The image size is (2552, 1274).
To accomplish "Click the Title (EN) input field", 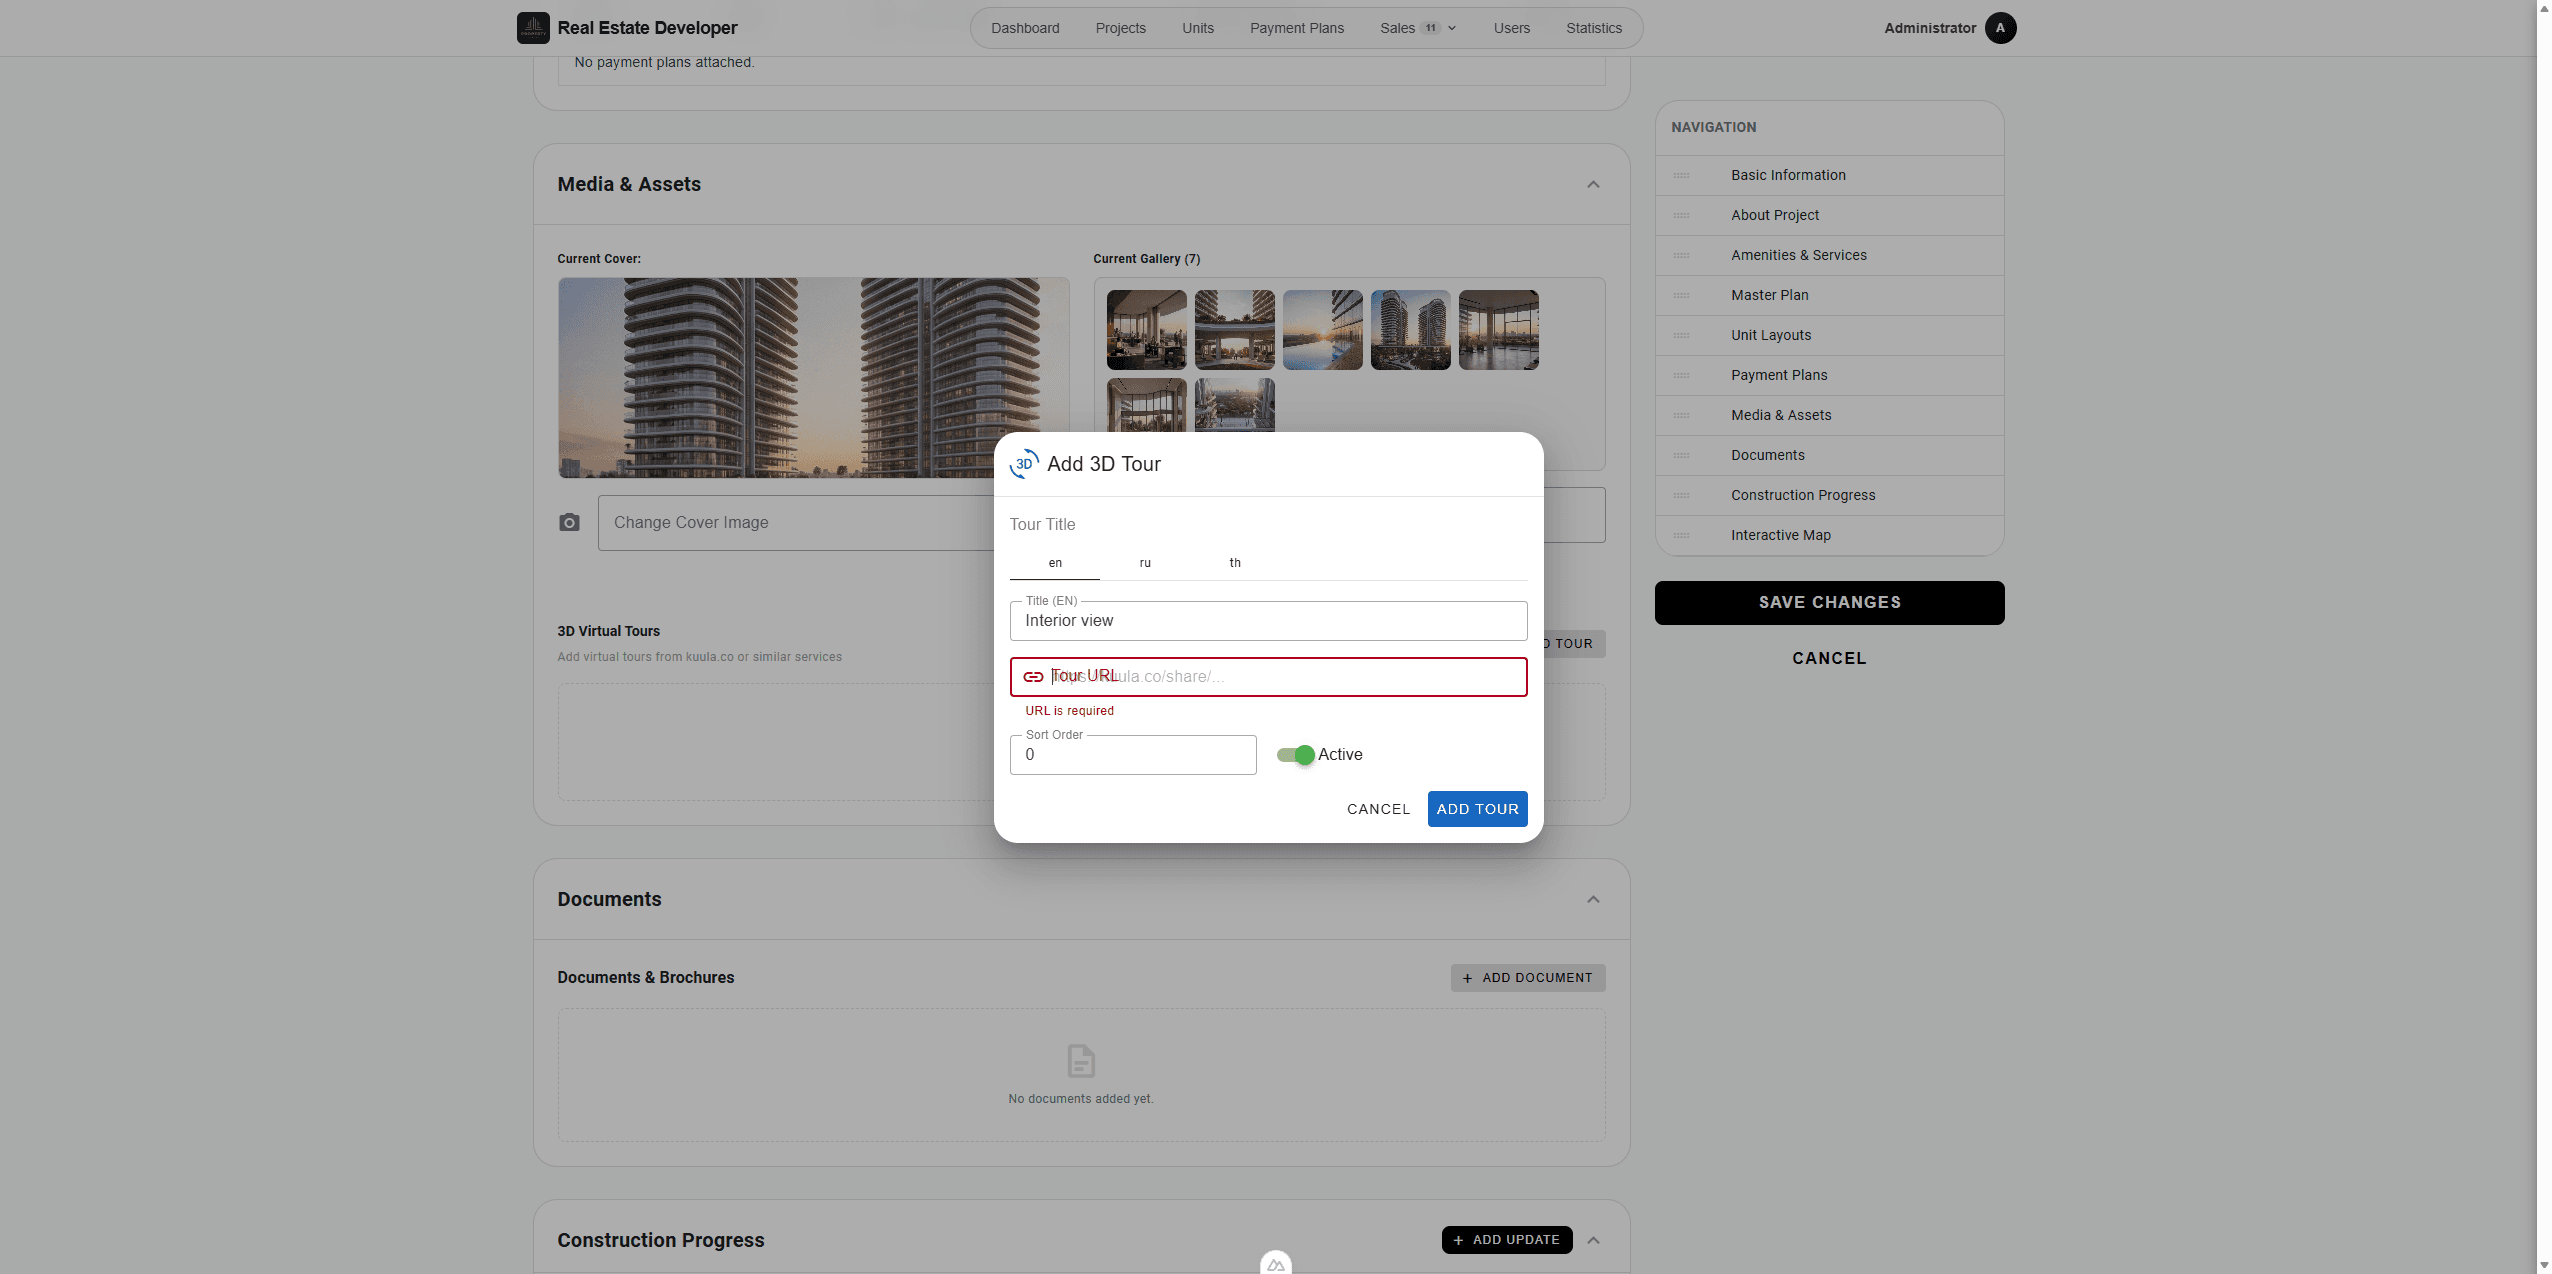I will (1268, 621).
